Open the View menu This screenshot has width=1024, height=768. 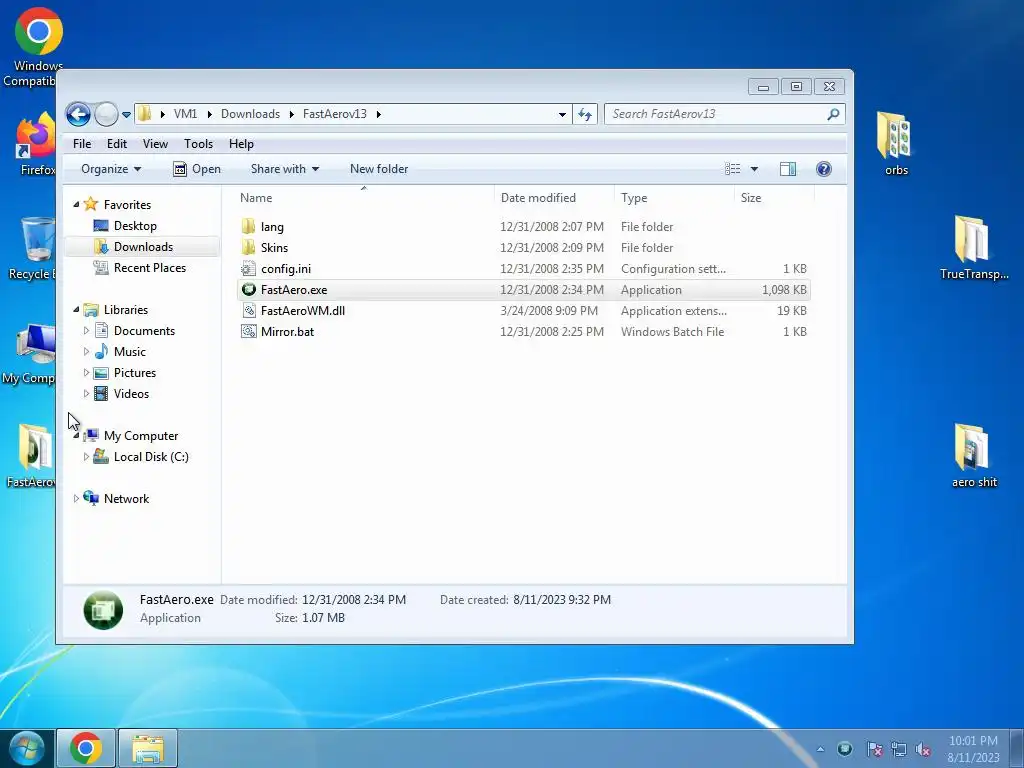[155, 144]
